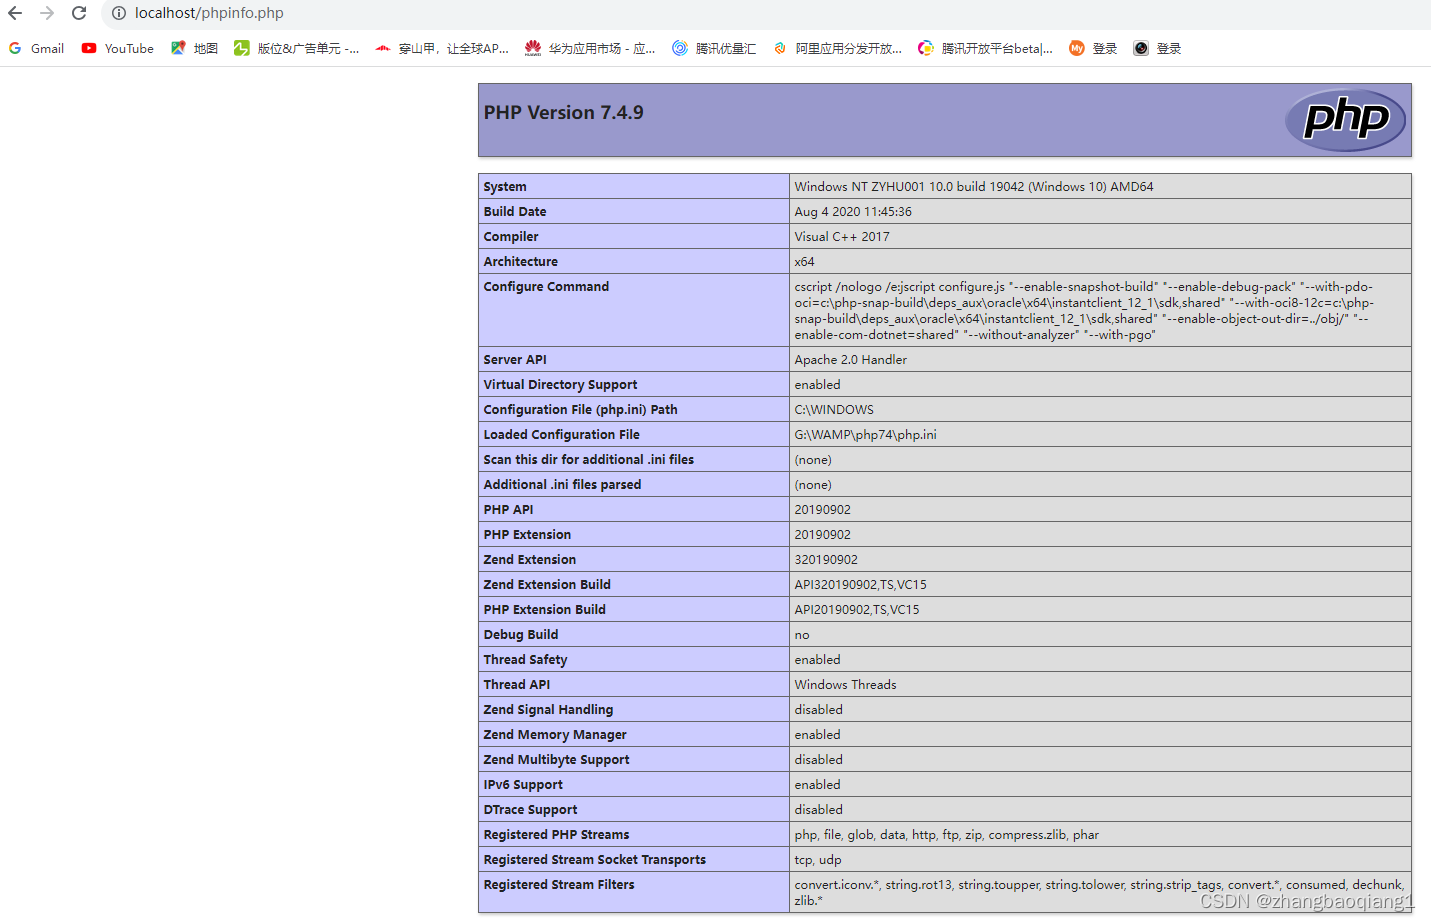Screen dimensions: 1431x921
Task: Click the Zend Memory Manager label
Action: [555, 735]
